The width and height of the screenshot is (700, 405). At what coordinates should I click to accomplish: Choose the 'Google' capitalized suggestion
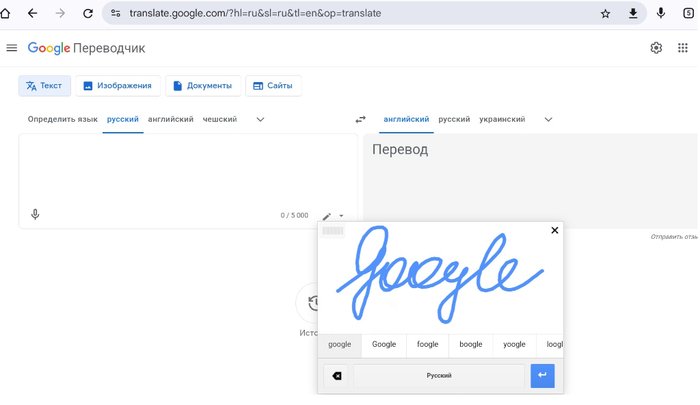(x=384, y=344)
